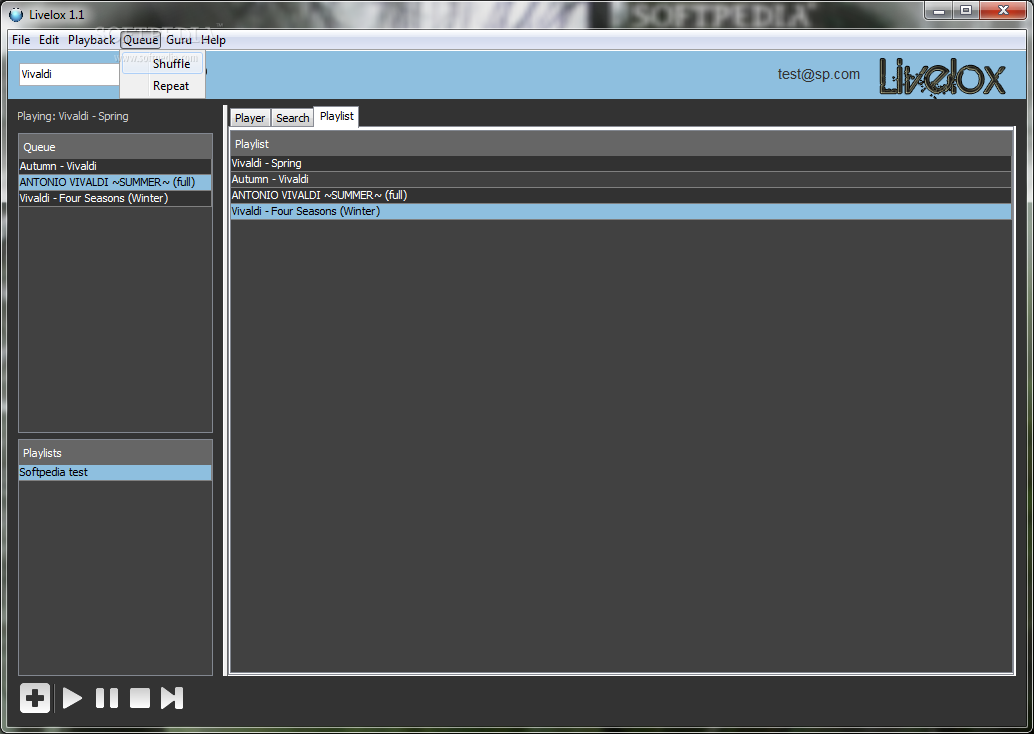The height and width of the screenshot is (734, 1034).
Task: Select 'Vivaldi - Four Seasons (Winter)' in Queue
Action: [115, 198]
